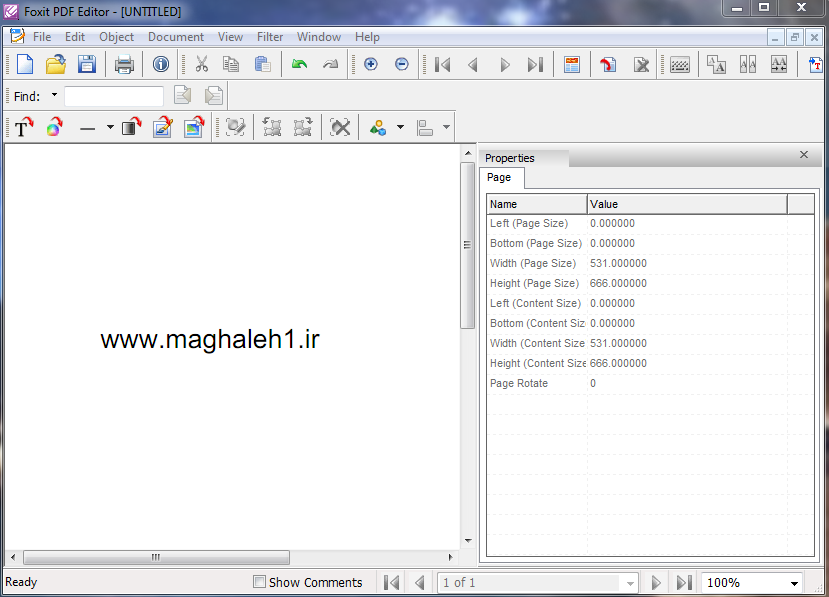Open the Help menu
The height and width of the screenshot is (597, 829).
(x=367, y=37)
